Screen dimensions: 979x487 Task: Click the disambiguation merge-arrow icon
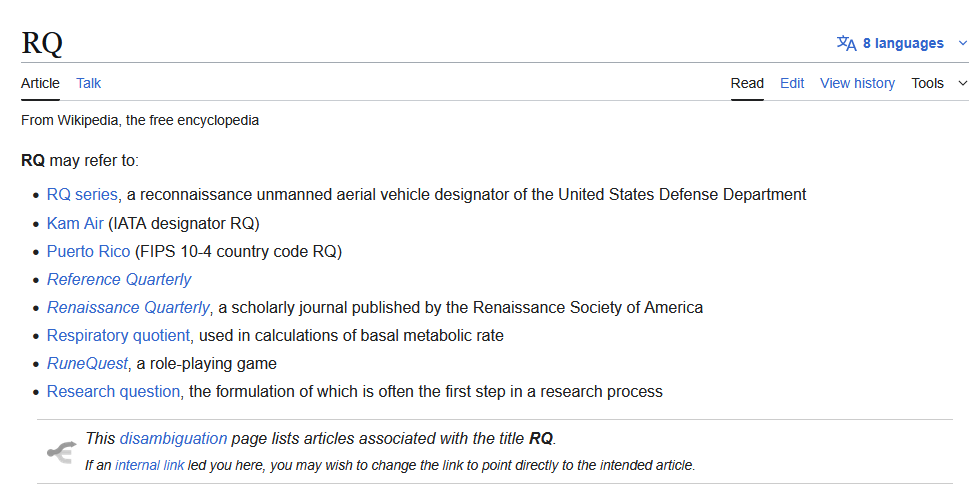61,452
